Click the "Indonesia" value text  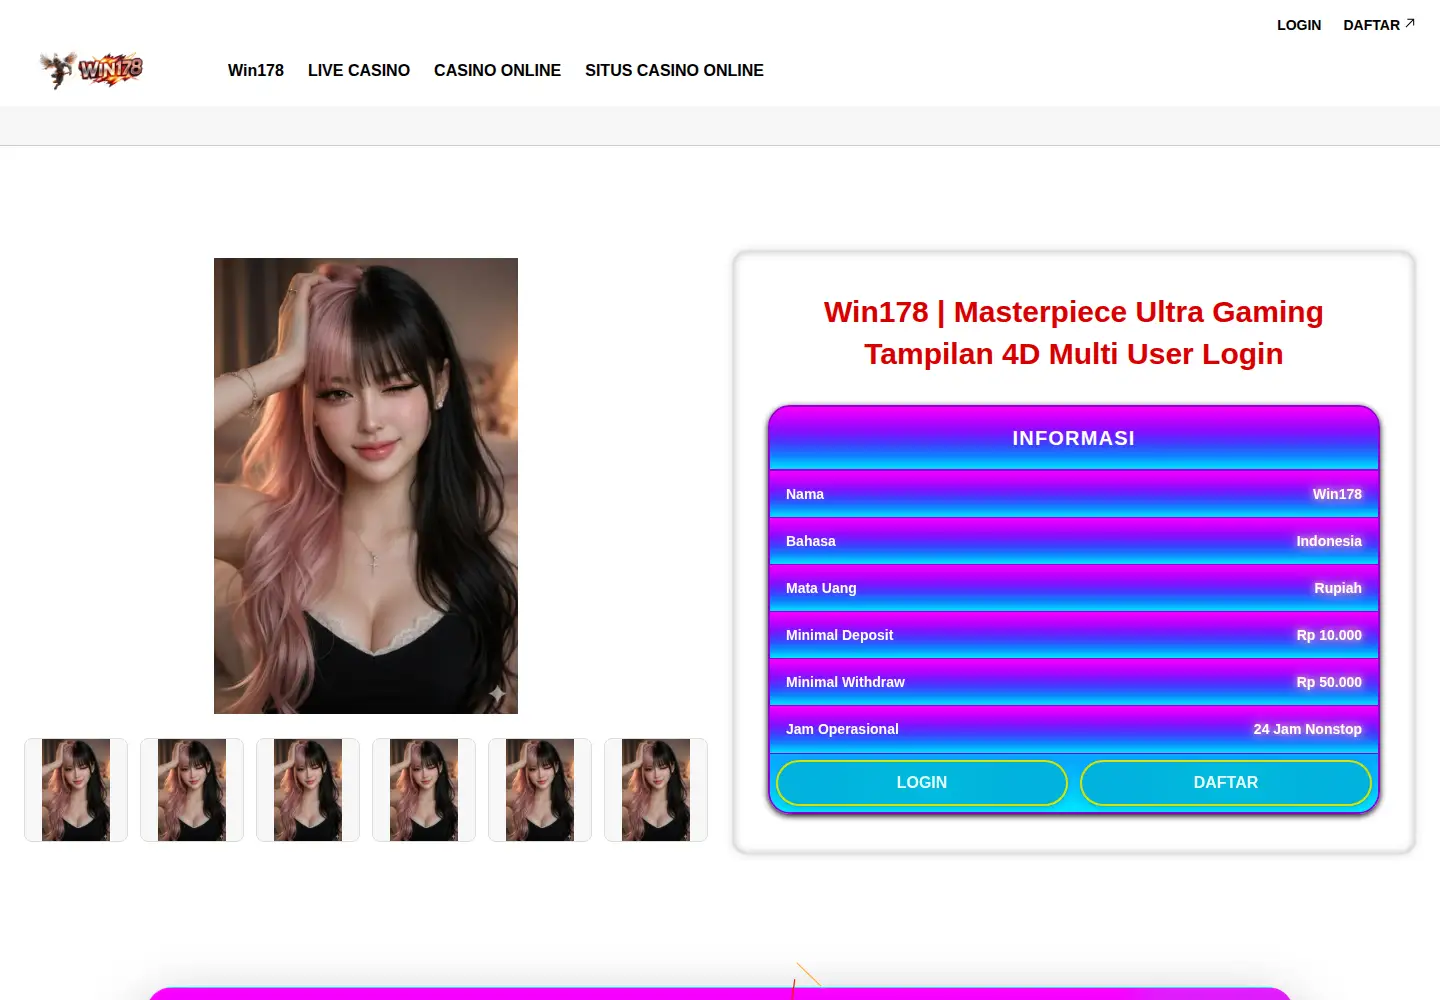pos(1329,541)
